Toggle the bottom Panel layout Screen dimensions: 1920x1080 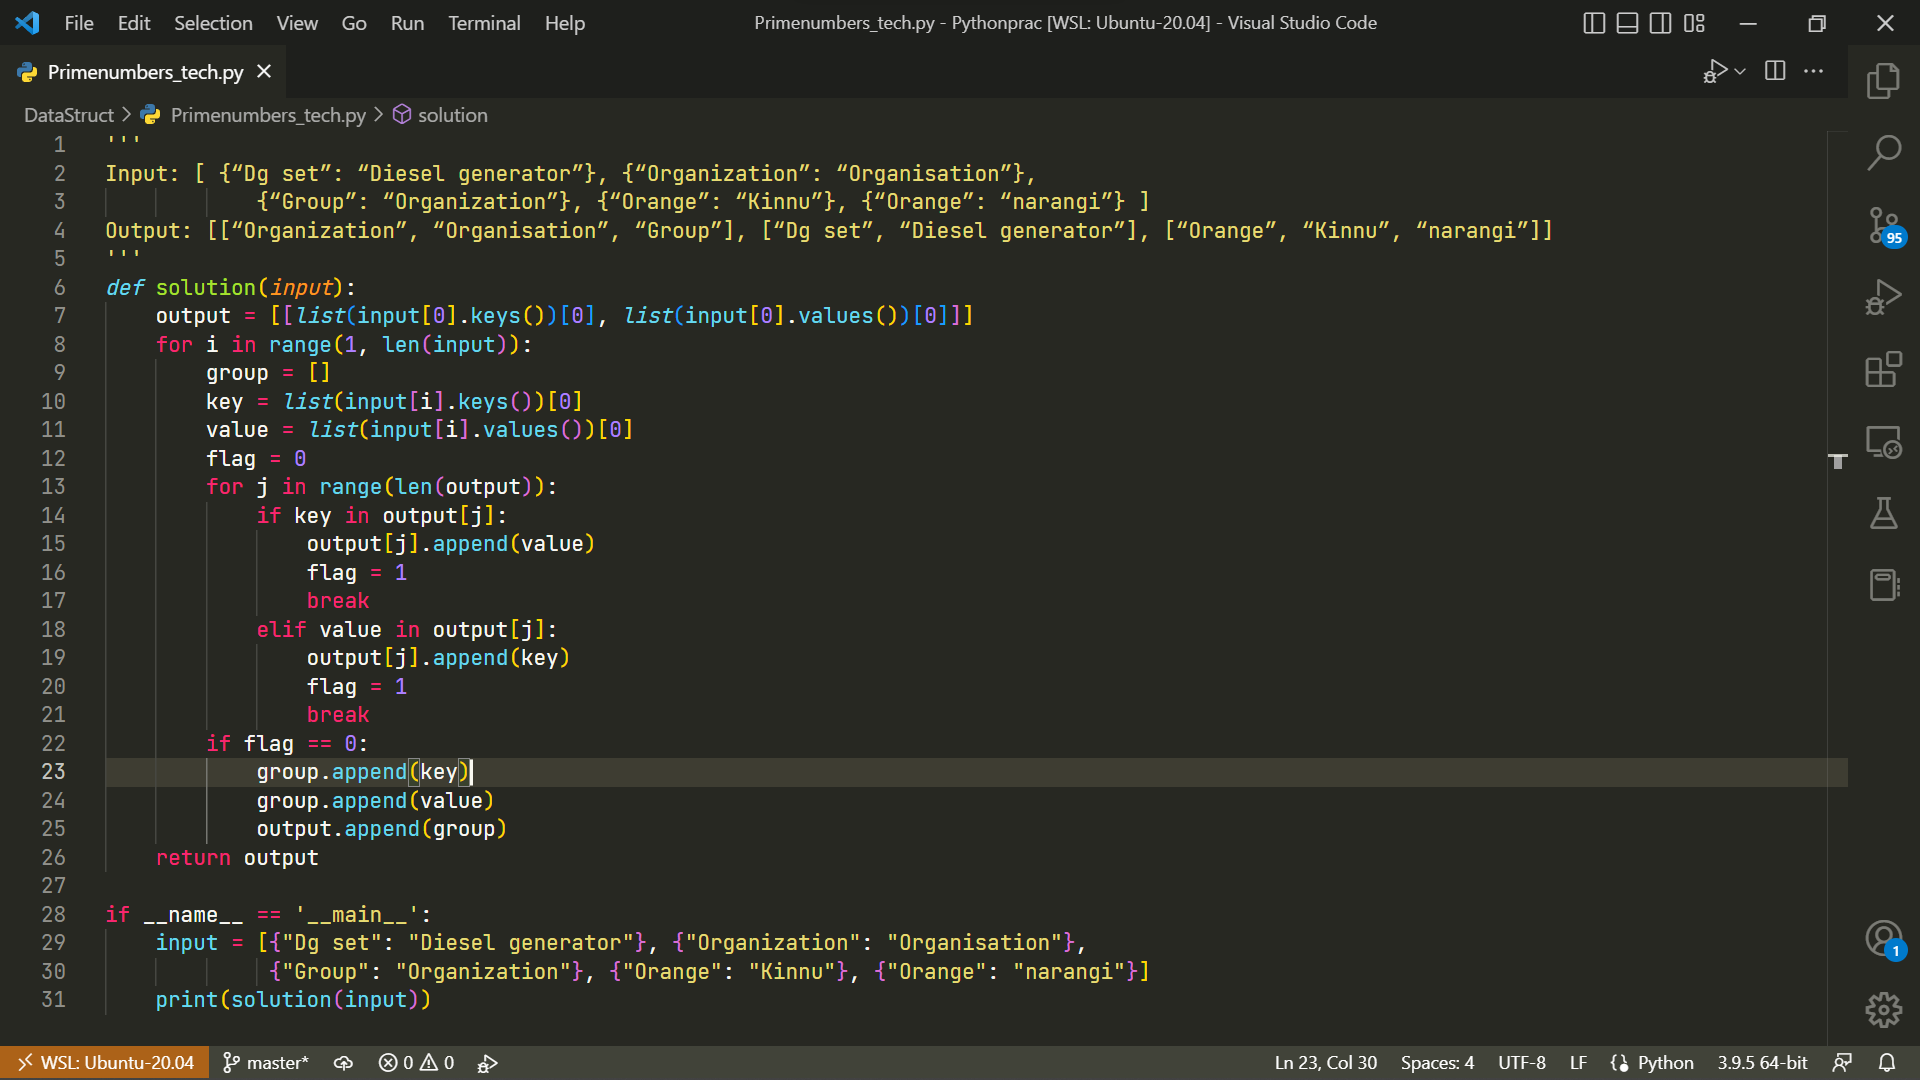click(1627, 23)
